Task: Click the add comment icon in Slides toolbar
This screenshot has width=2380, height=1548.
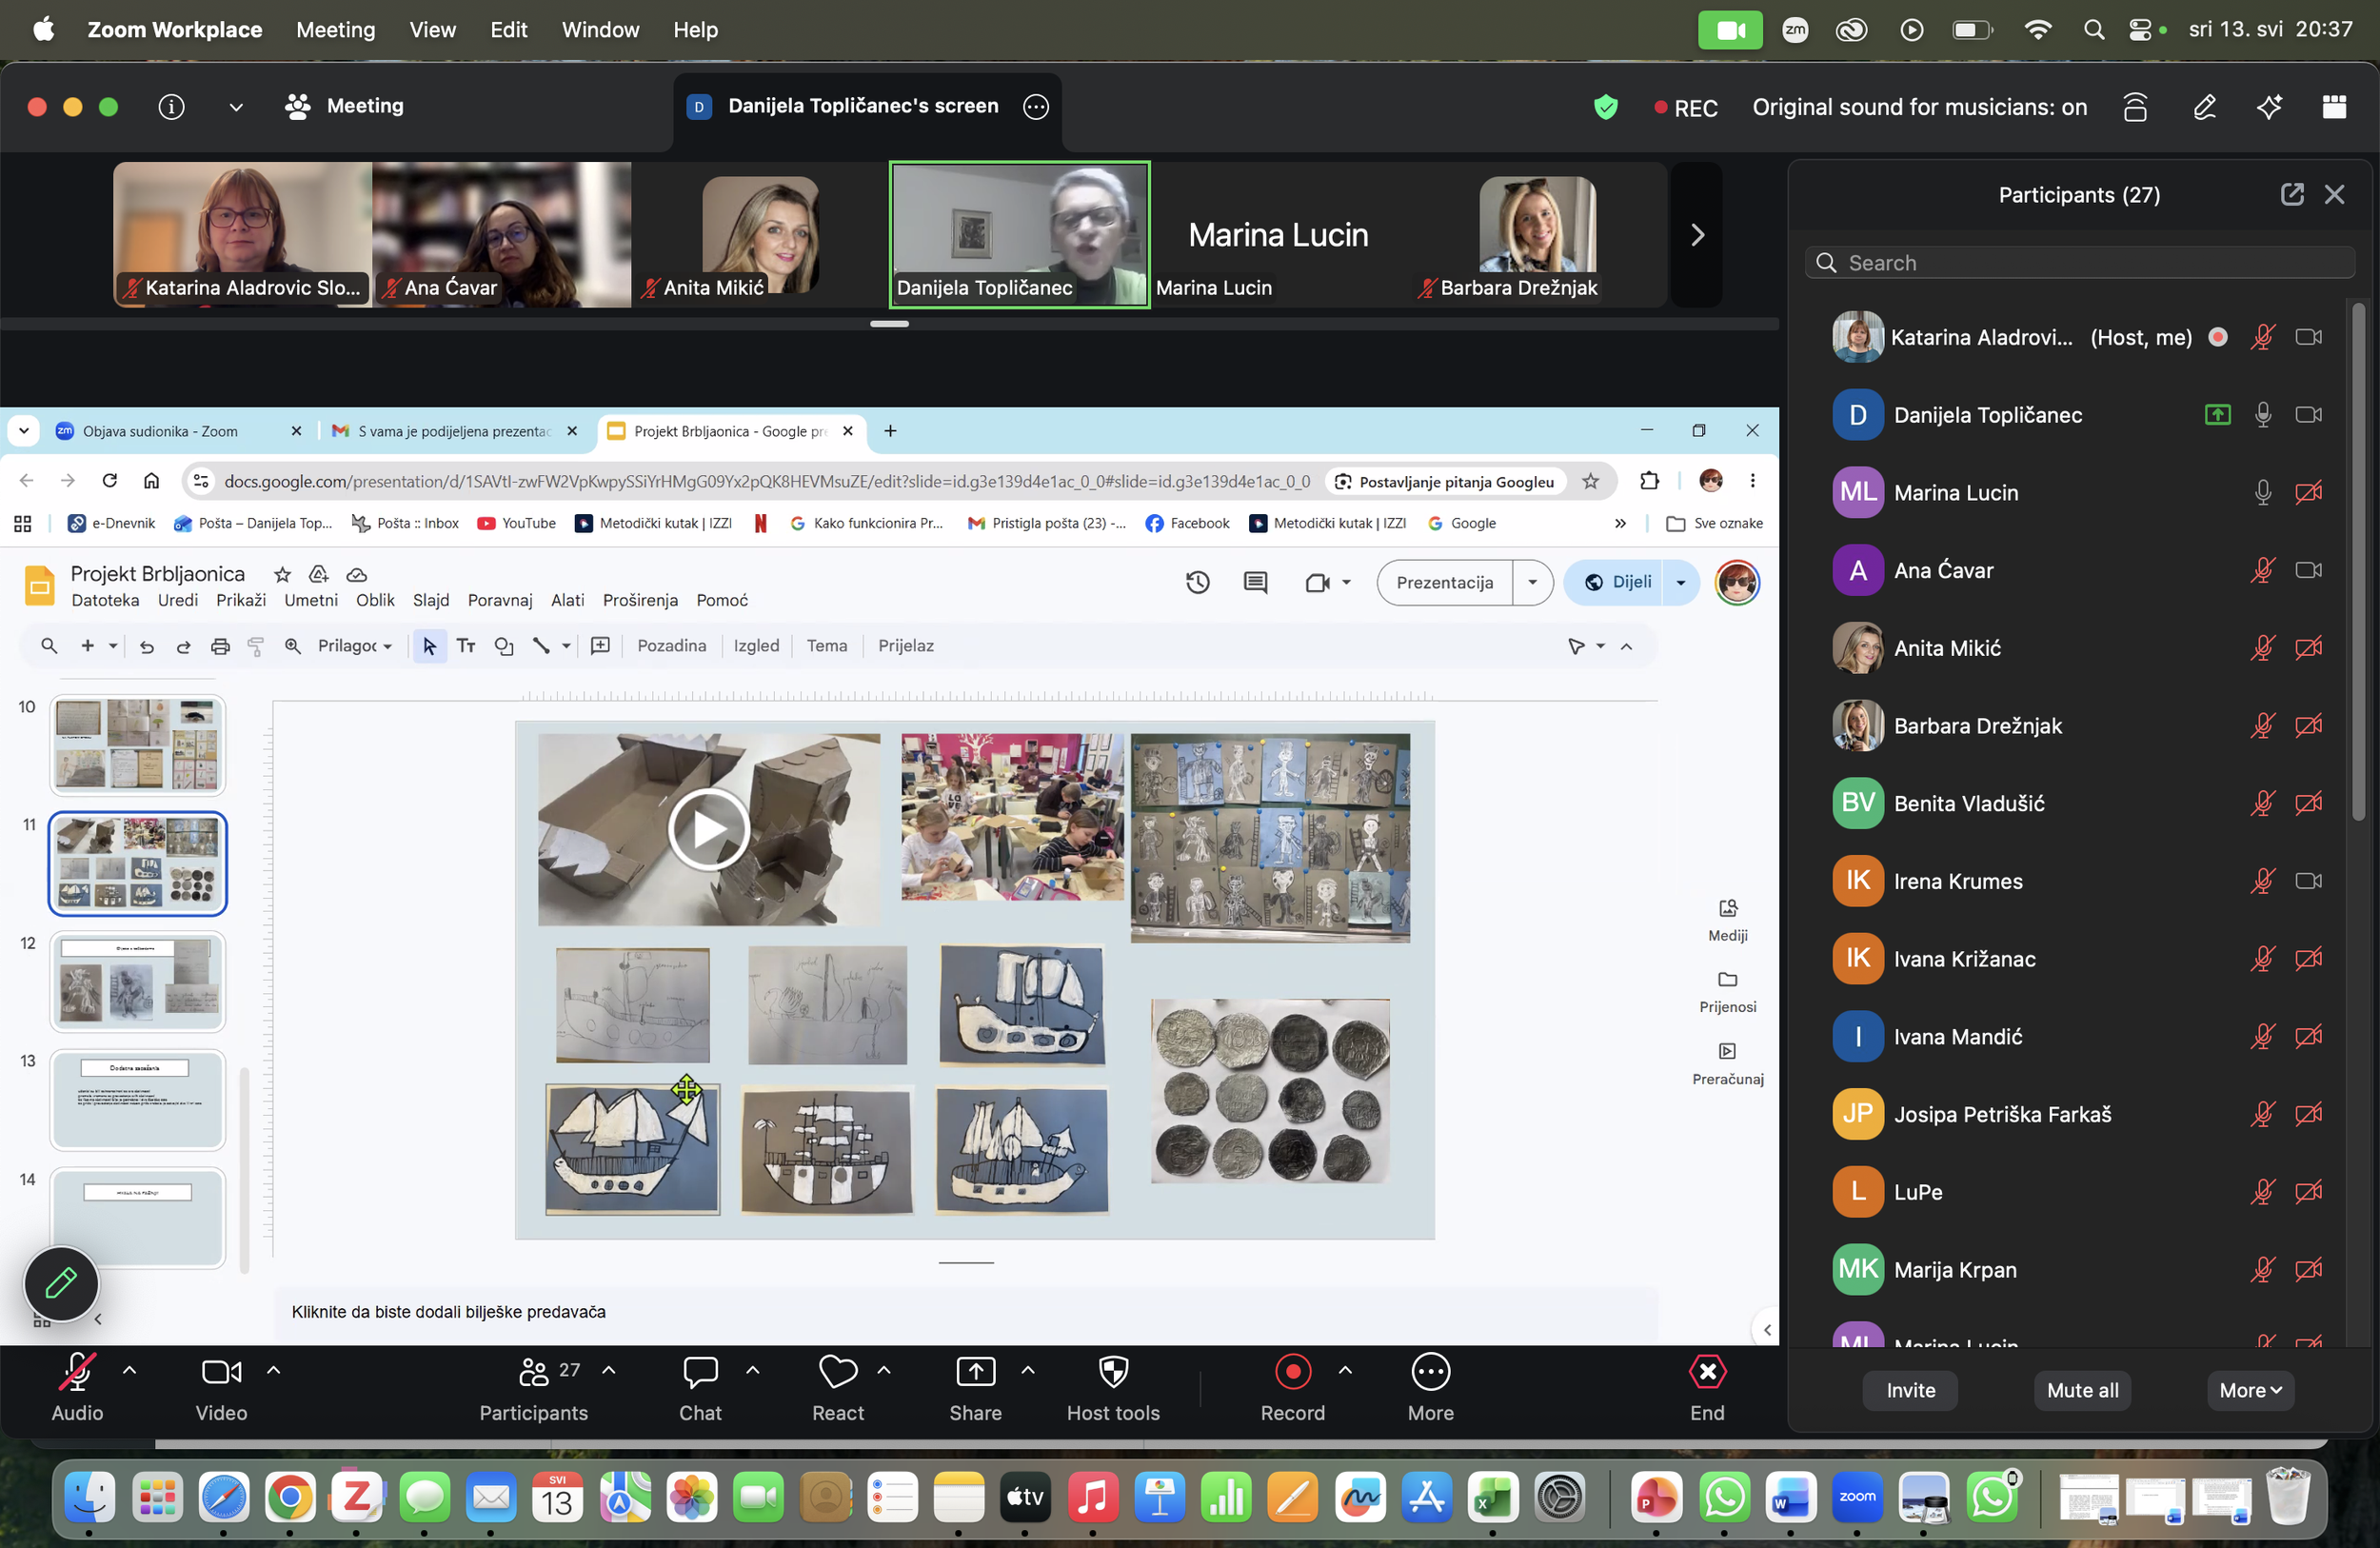Action: click(x=600, y=646)
